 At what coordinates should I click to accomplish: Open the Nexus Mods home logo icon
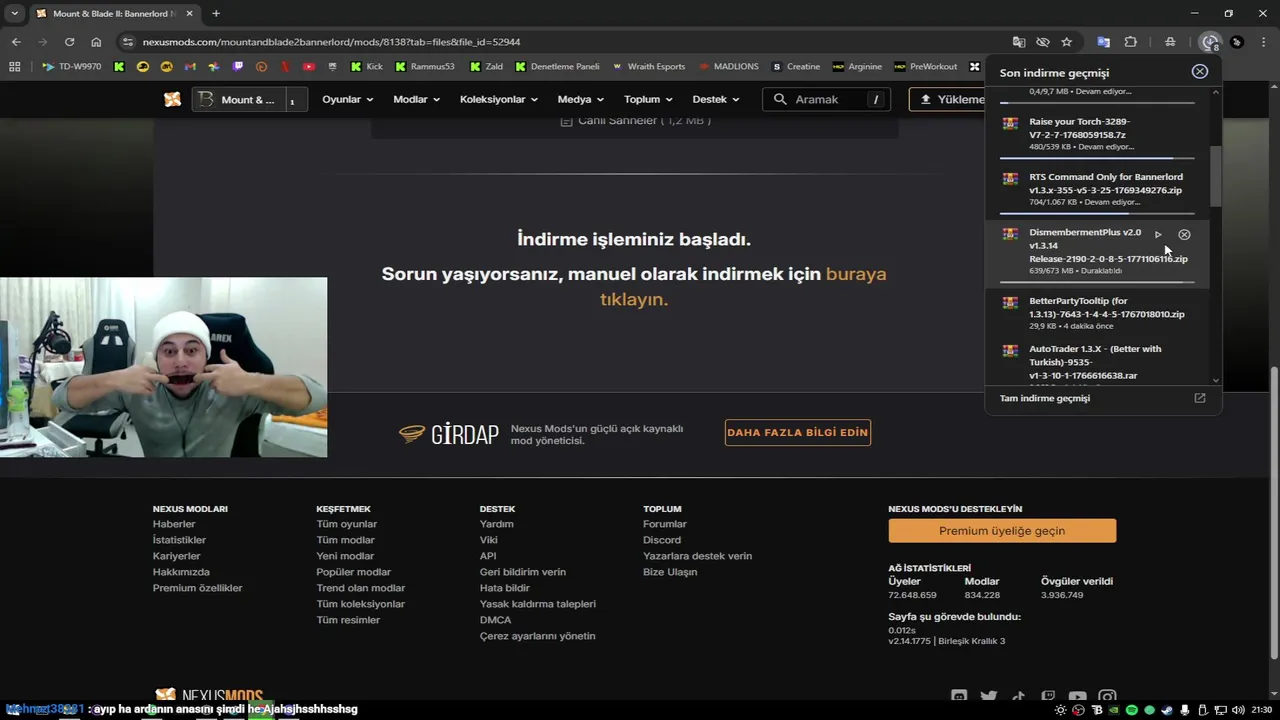point(173,99)
